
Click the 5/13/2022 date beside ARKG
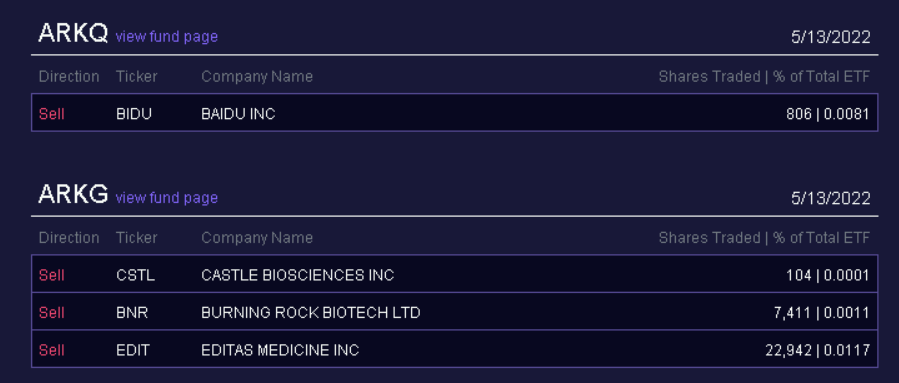point(831,199)
